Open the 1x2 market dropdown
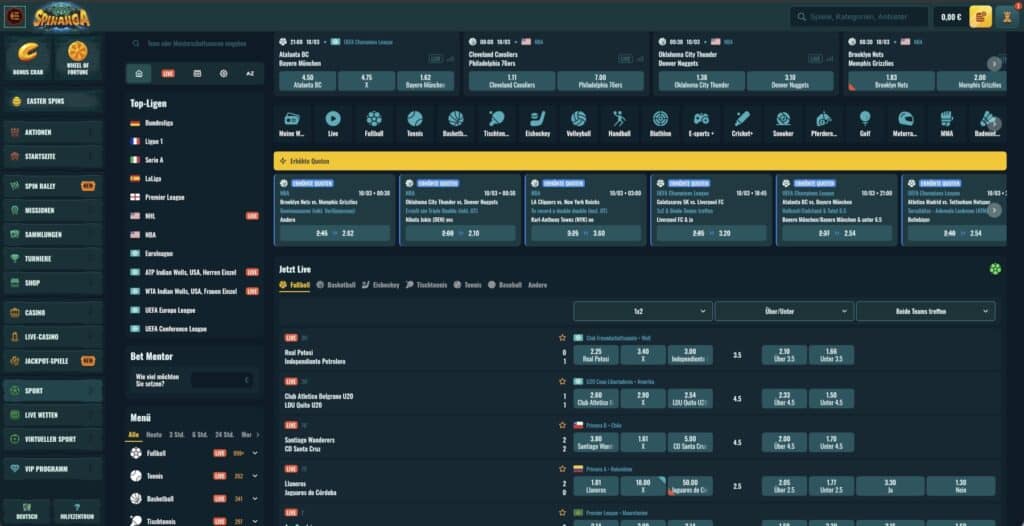 pos(643,312)
